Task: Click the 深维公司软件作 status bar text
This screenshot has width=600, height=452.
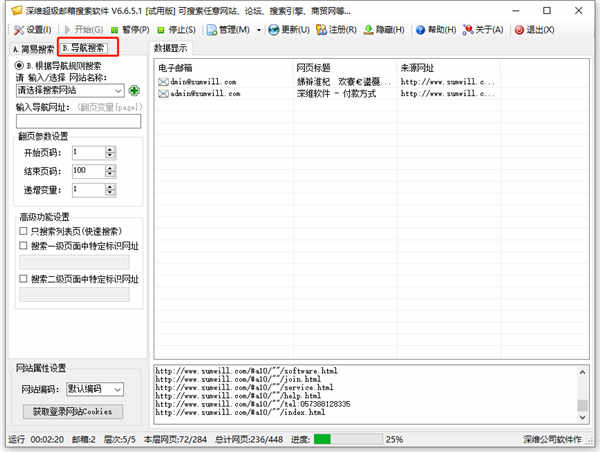Action: tap(553, 439)
